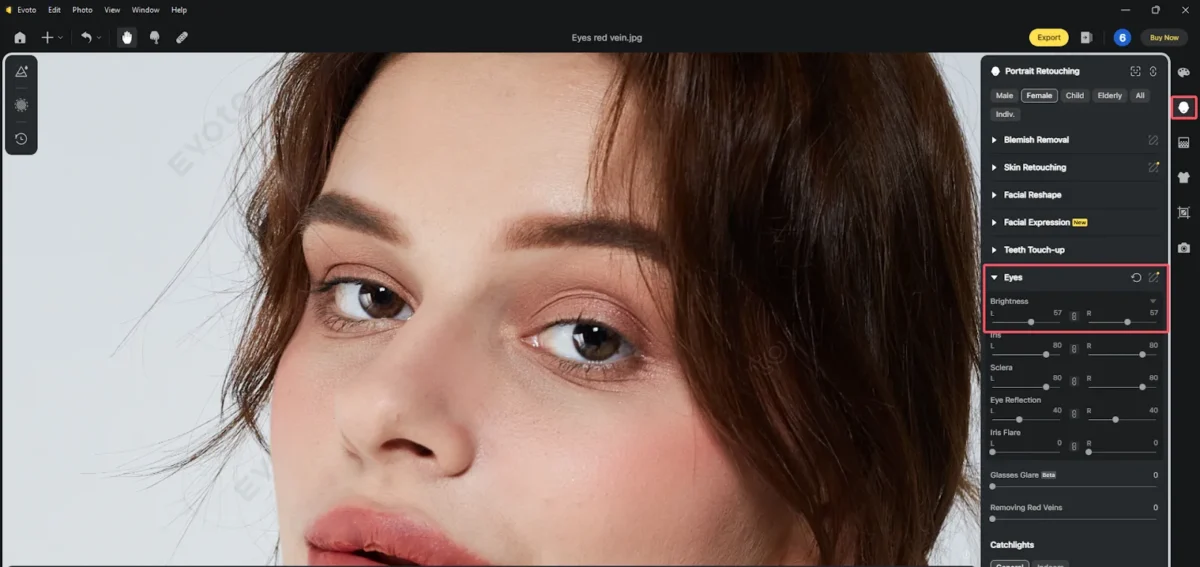
Task: Open the camera tethering panel
Action: pyautogui.click(x=1184, y=247)
